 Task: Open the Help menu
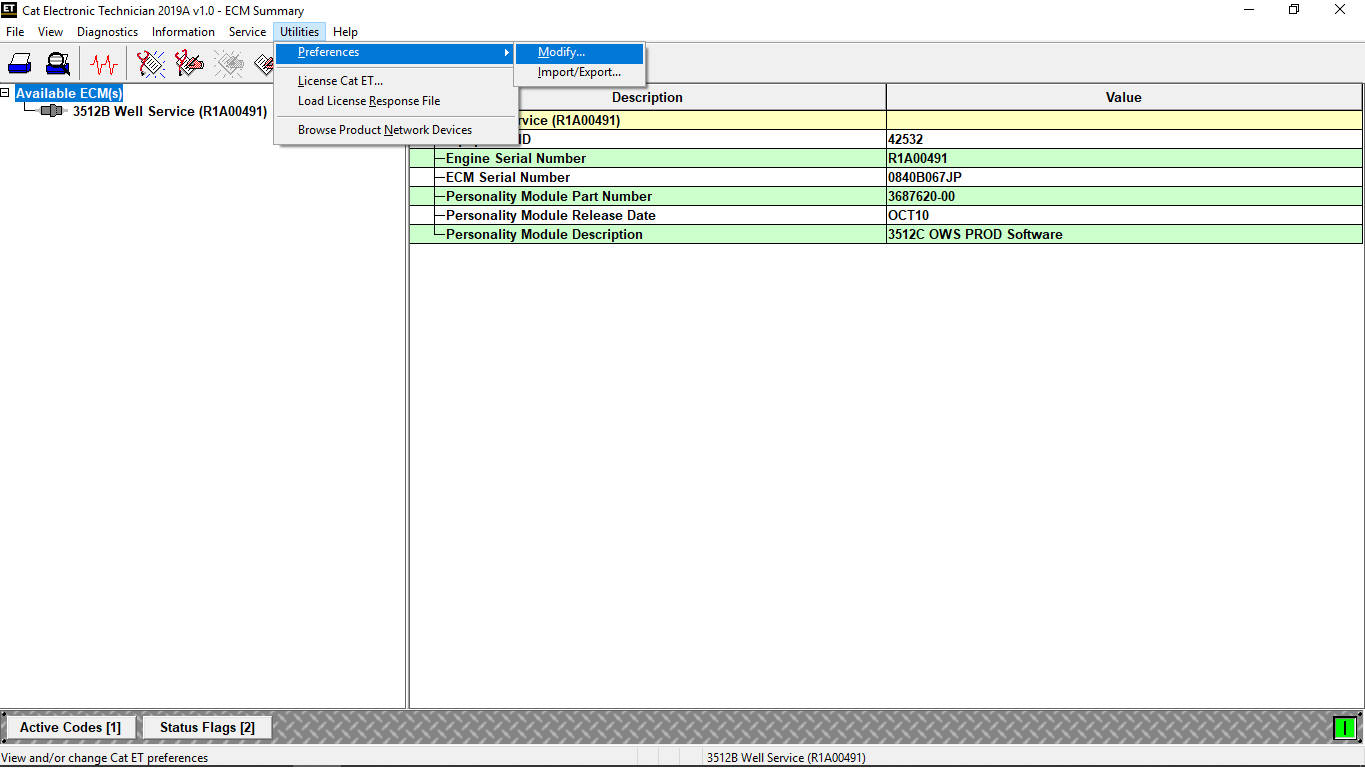345,32
